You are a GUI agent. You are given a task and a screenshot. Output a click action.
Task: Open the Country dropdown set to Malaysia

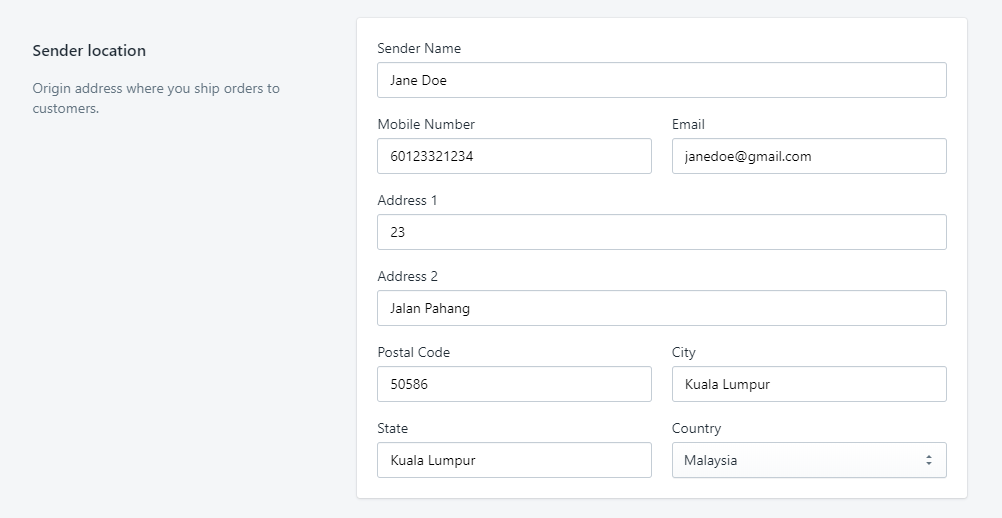[809, 460]
